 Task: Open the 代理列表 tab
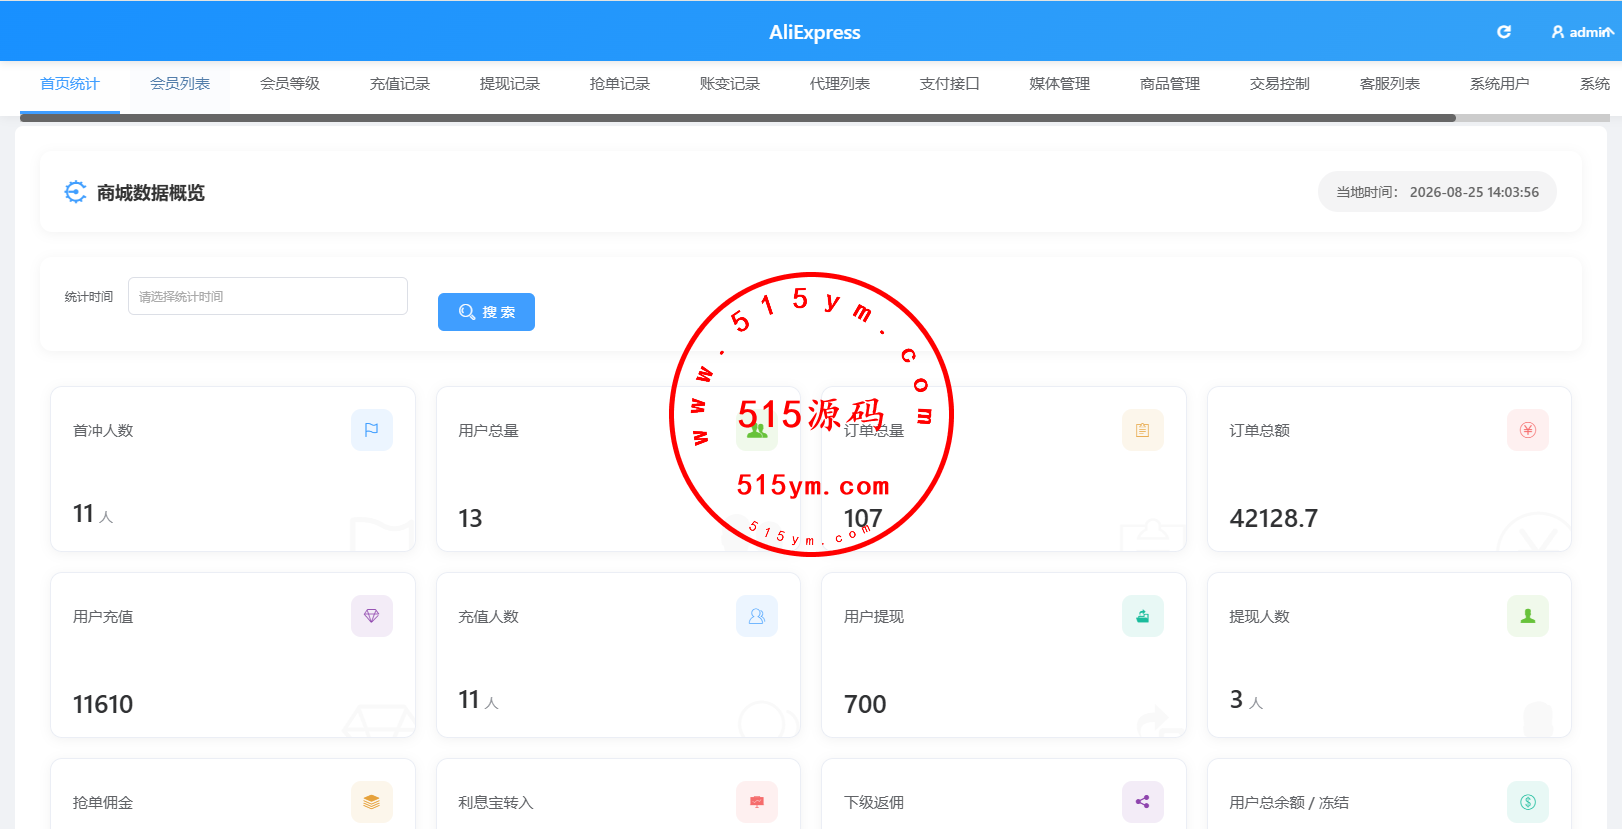click(840, 84)
